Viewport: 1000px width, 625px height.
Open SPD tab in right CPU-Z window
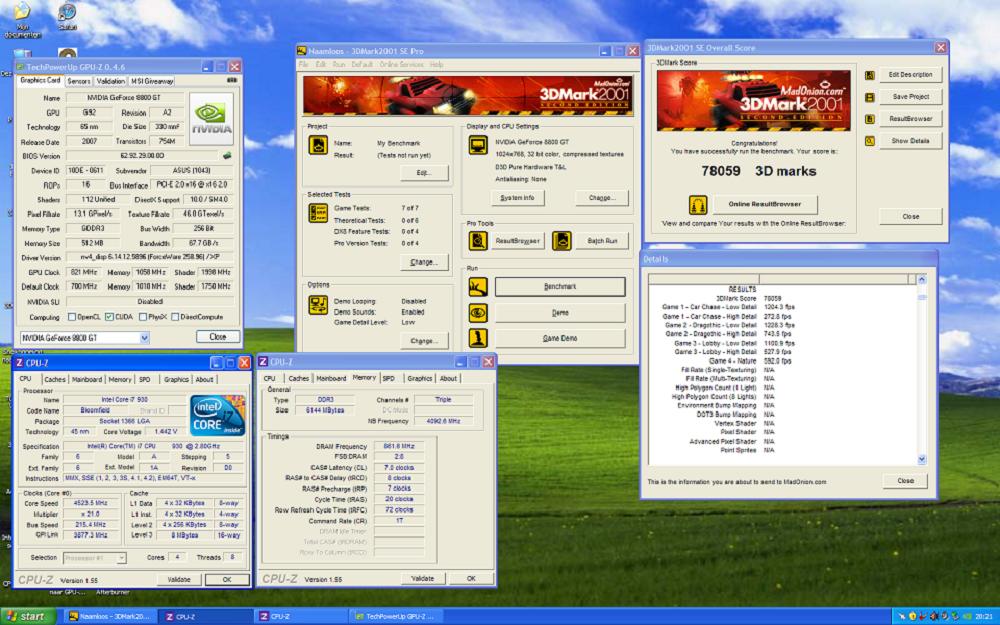click(x=388, y=378)
